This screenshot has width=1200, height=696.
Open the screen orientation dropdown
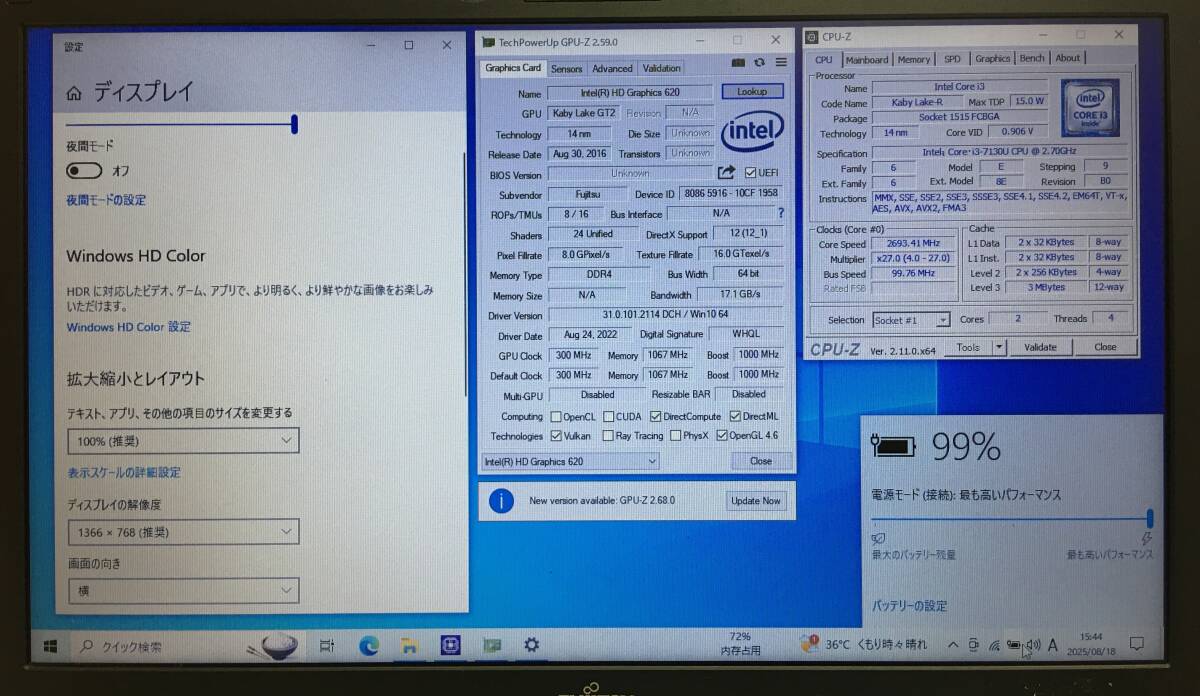click(x=183, y=591)
